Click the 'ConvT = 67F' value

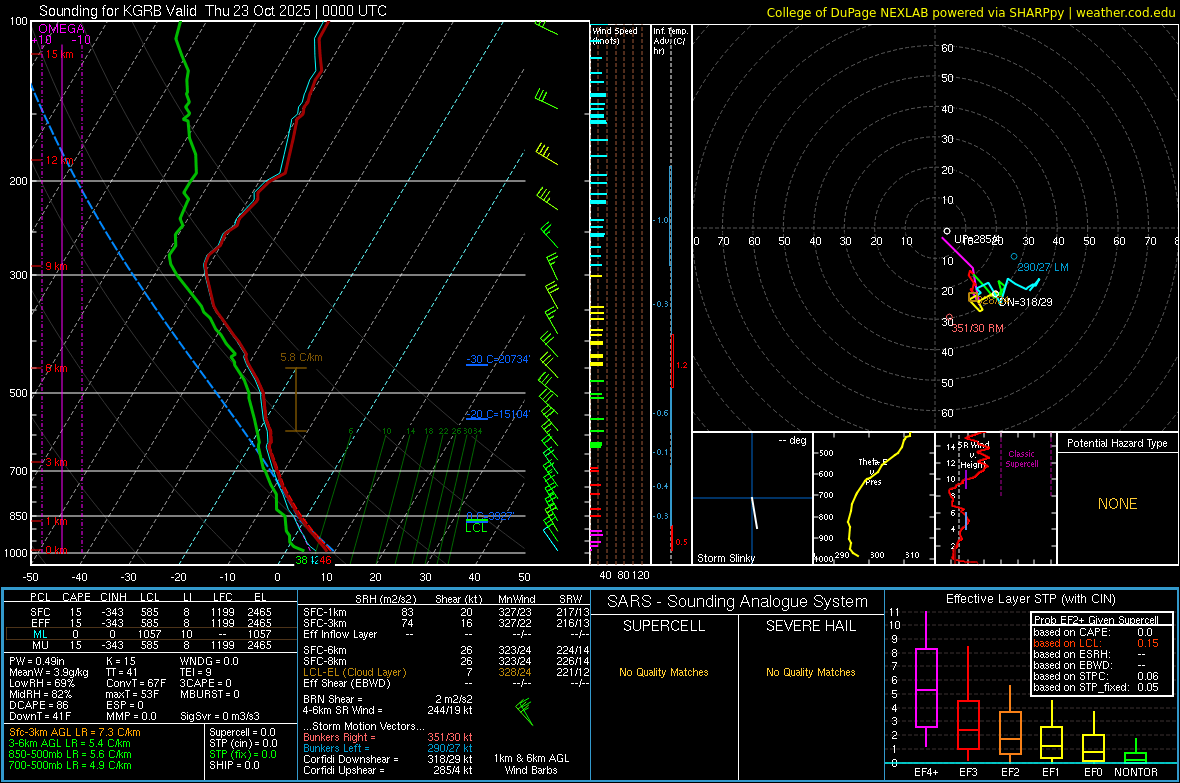tap(135, 683)
